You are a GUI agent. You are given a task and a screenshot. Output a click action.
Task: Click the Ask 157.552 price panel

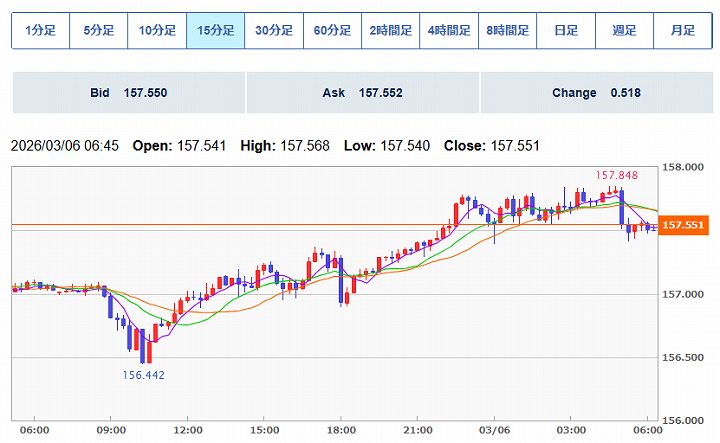362,93
